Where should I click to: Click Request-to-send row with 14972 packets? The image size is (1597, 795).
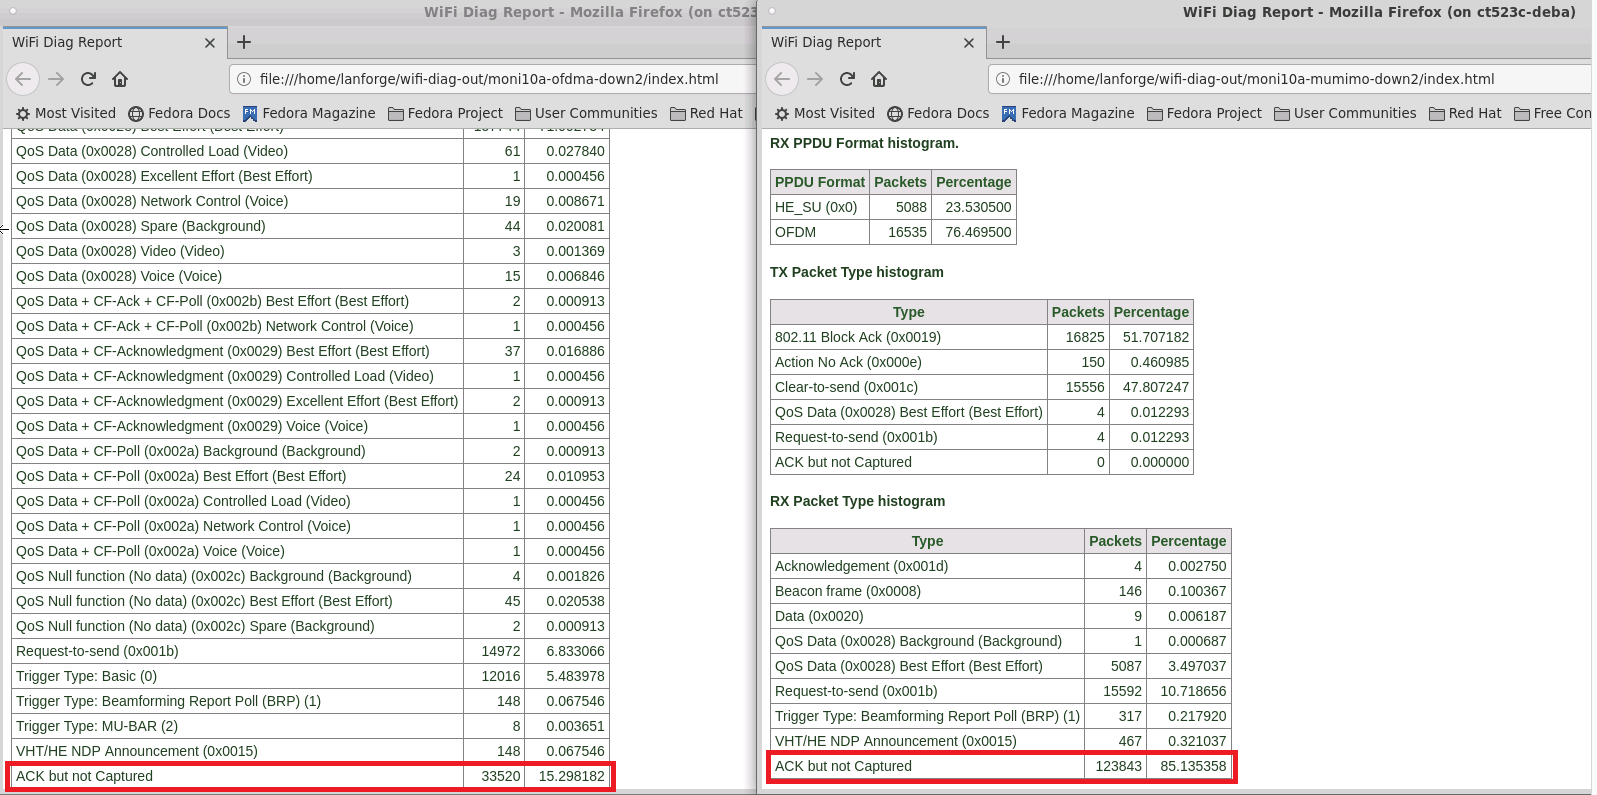310,651
